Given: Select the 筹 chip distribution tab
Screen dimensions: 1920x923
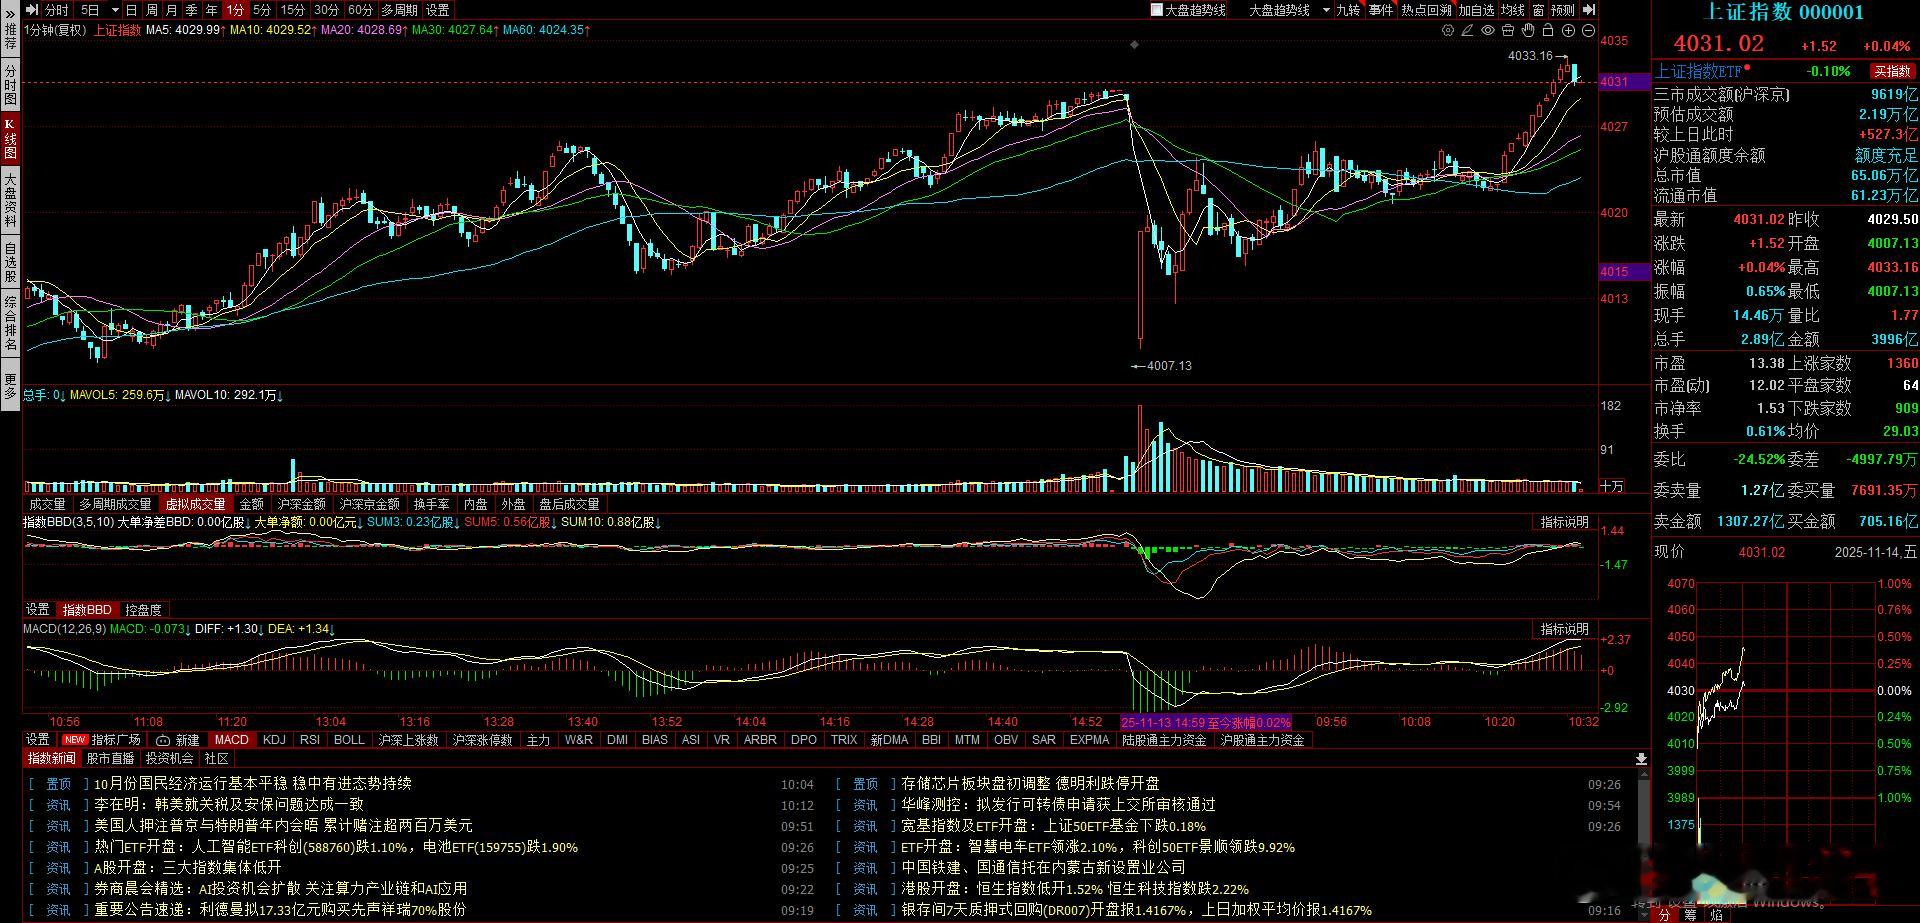Looking at the screenshot, I should pos(1689,915).
